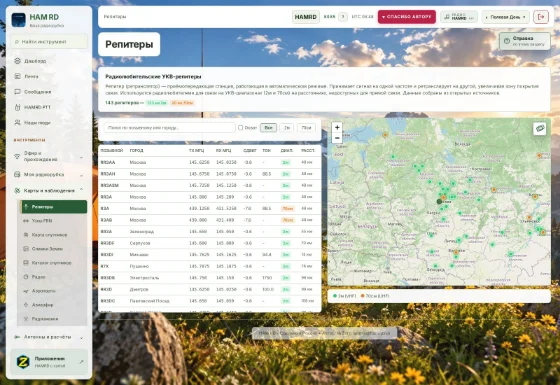Image resolution: width=560 pixels, height=385 pixels.
Task: Open the Радар icon
Action: coord(26,277)
